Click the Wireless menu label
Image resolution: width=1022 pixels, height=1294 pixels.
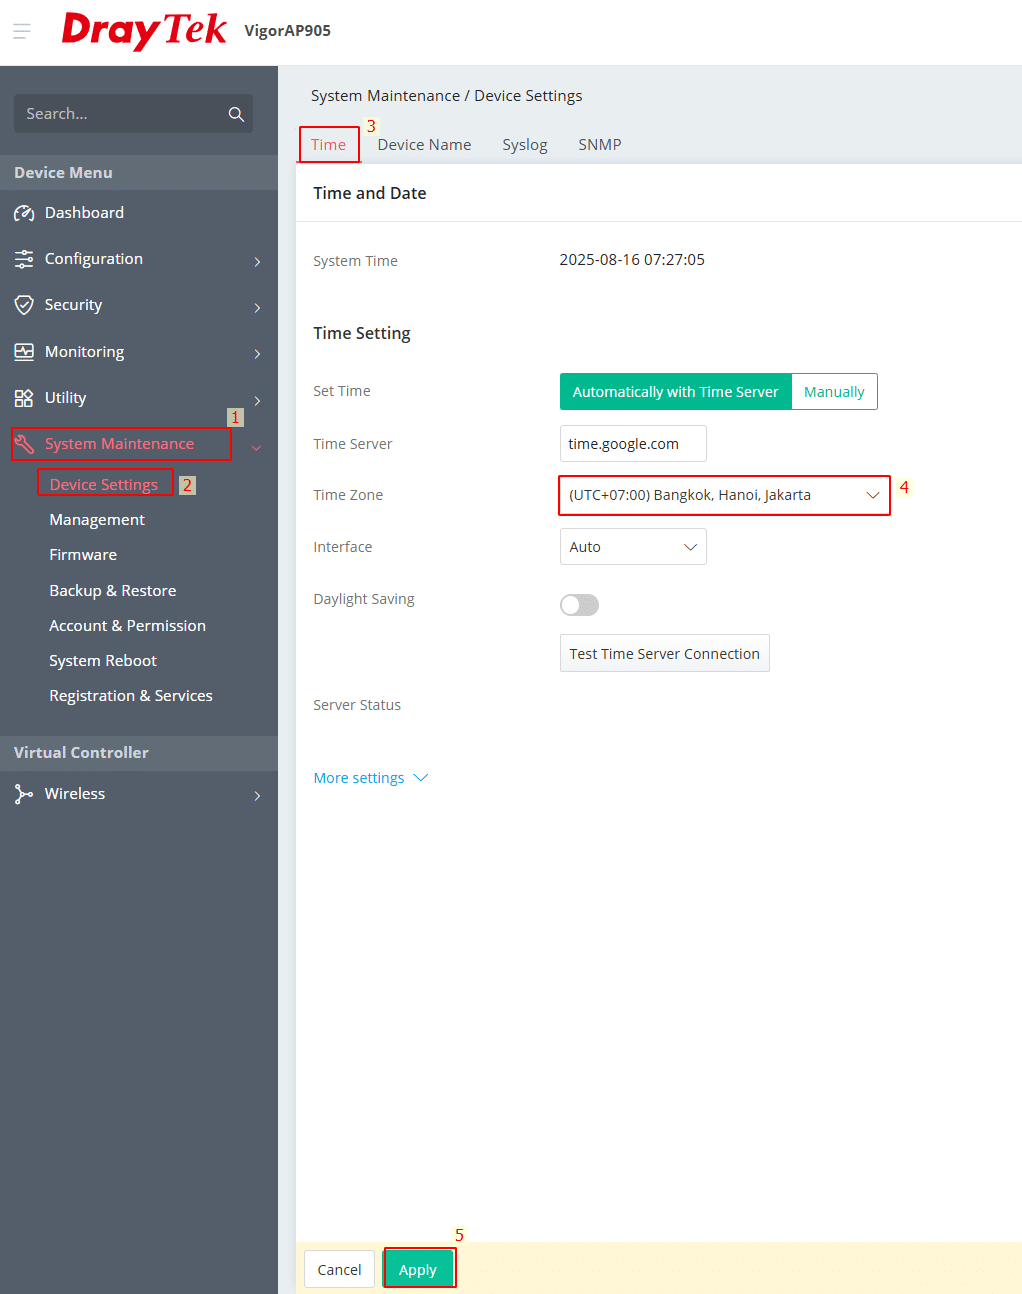pyautogui.click(x=75, y=794)
